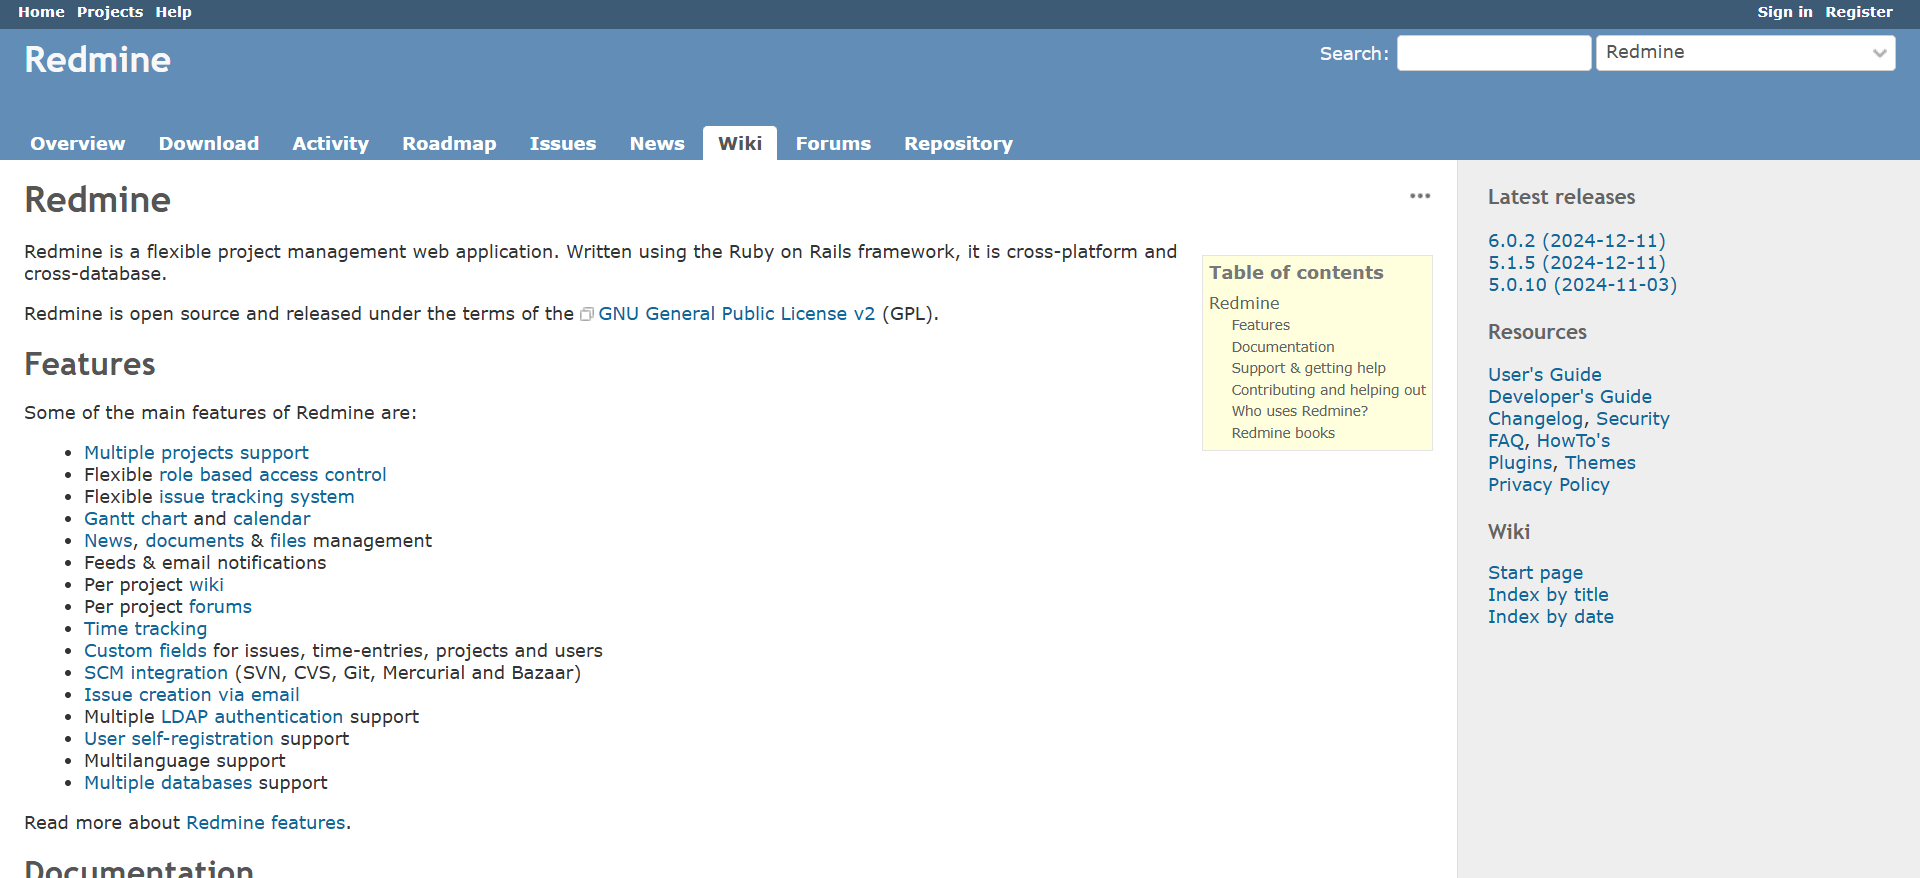
Task: Open the User's Guide link
Action: tap(1544, 375)
